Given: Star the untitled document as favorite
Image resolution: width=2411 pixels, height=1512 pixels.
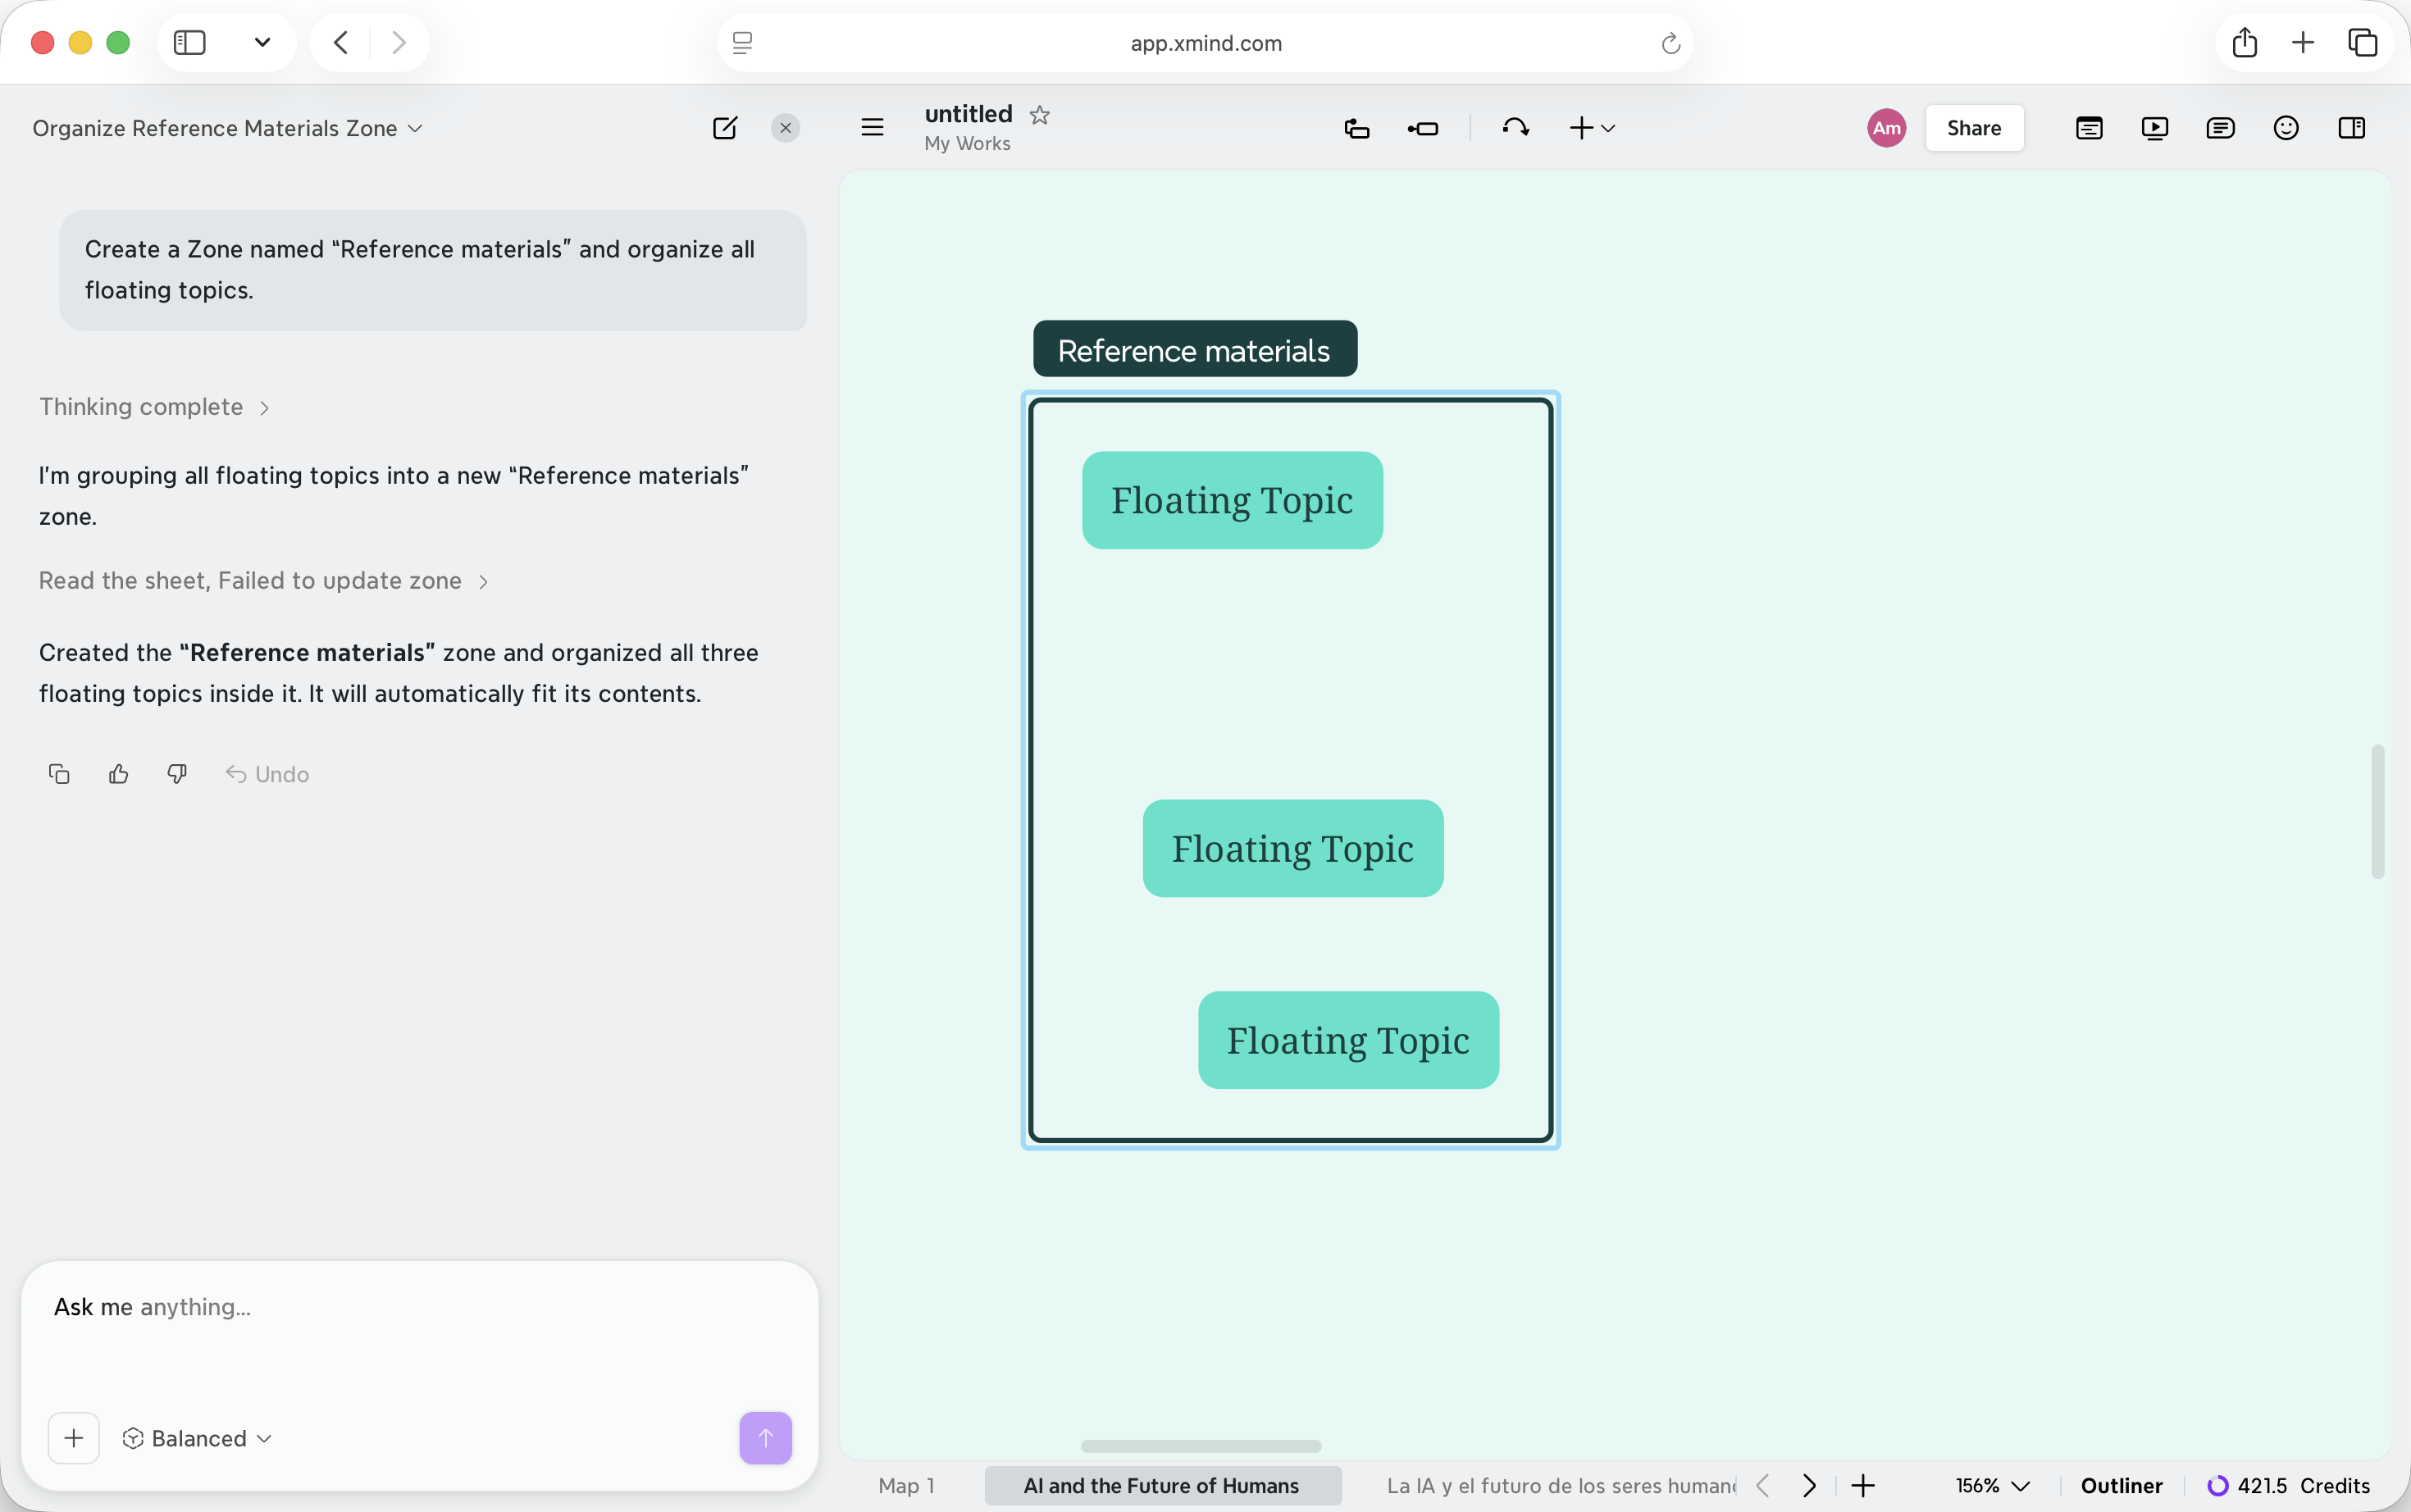Looking at the screenshot, I should [x=1040, y=114].
